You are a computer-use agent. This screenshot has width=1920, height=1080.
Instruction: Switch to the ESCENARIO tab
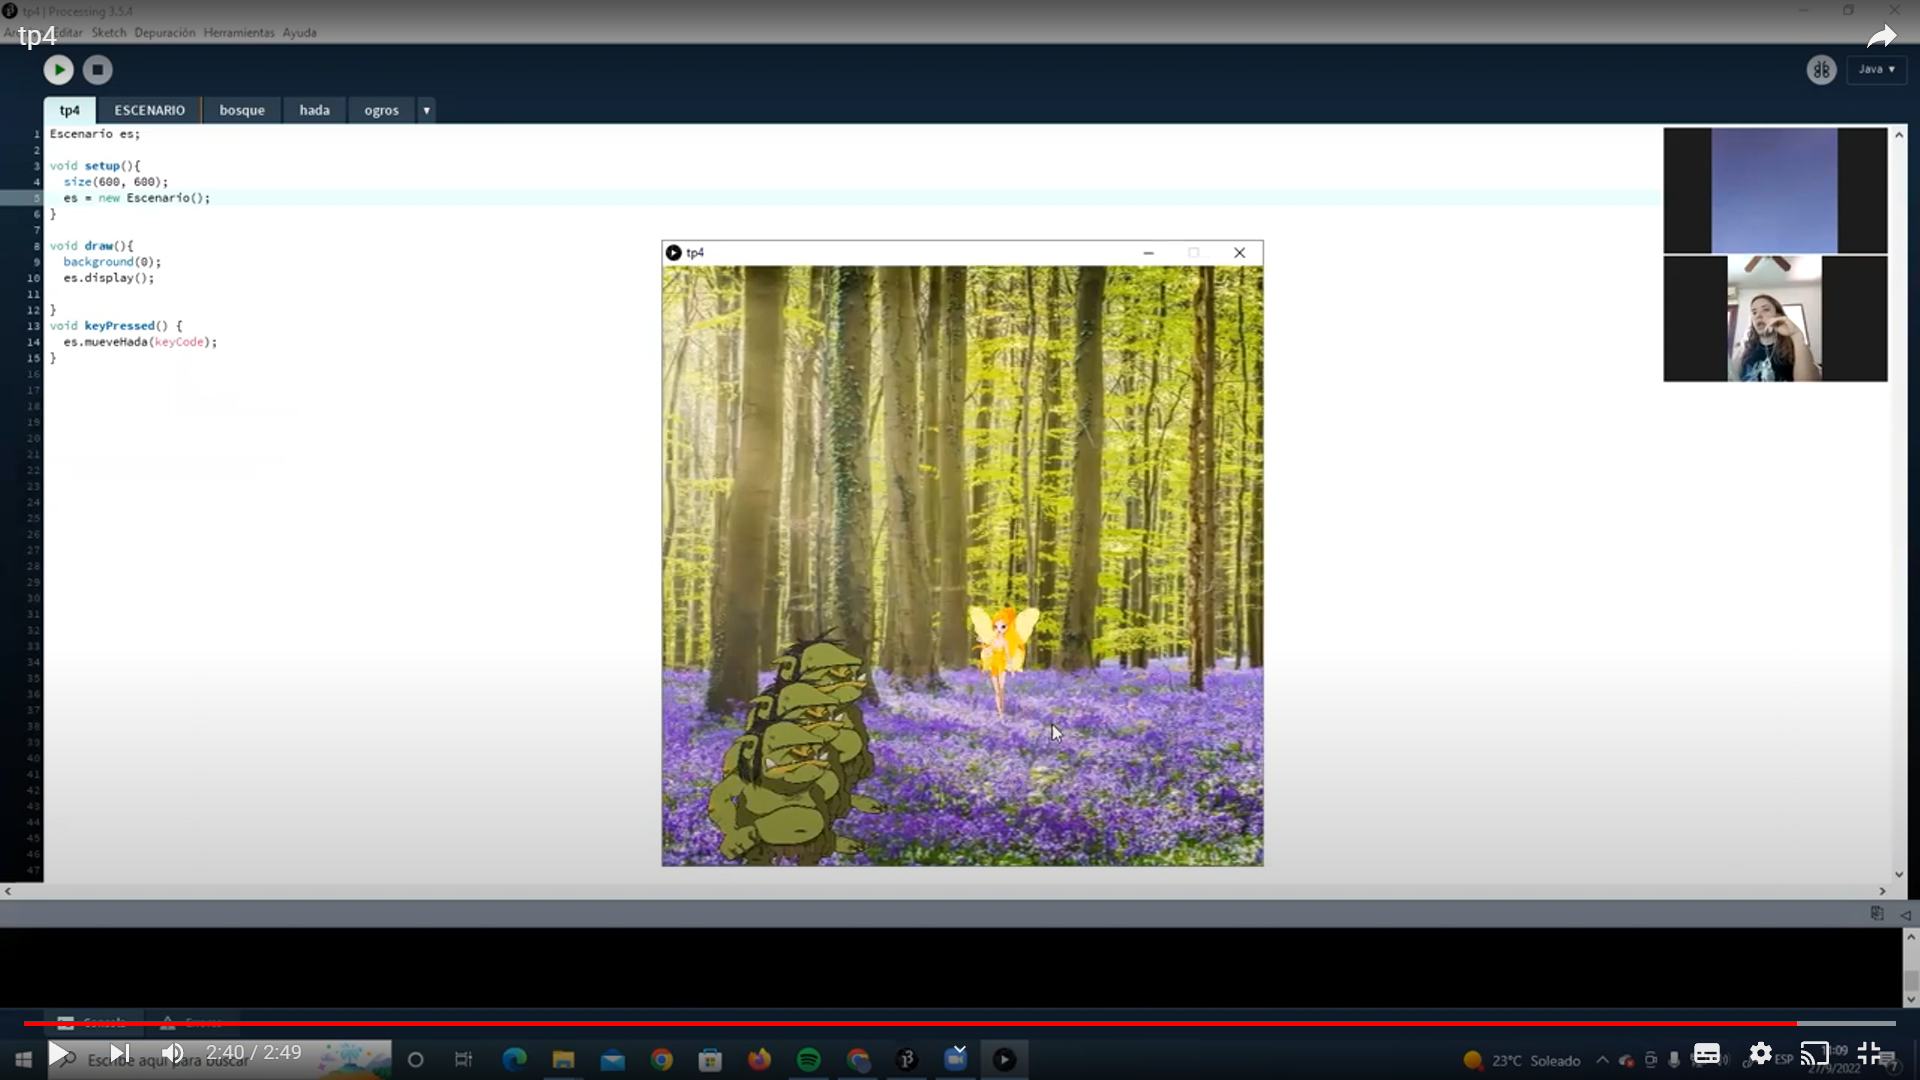click(x=149, y=110)
